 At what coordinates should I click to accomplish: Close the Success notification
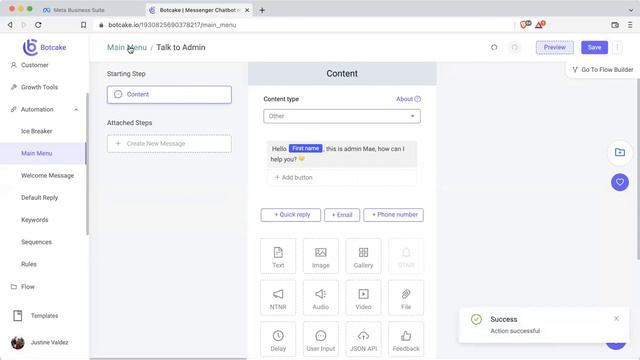pyautogui.click(x=616, y=318)
